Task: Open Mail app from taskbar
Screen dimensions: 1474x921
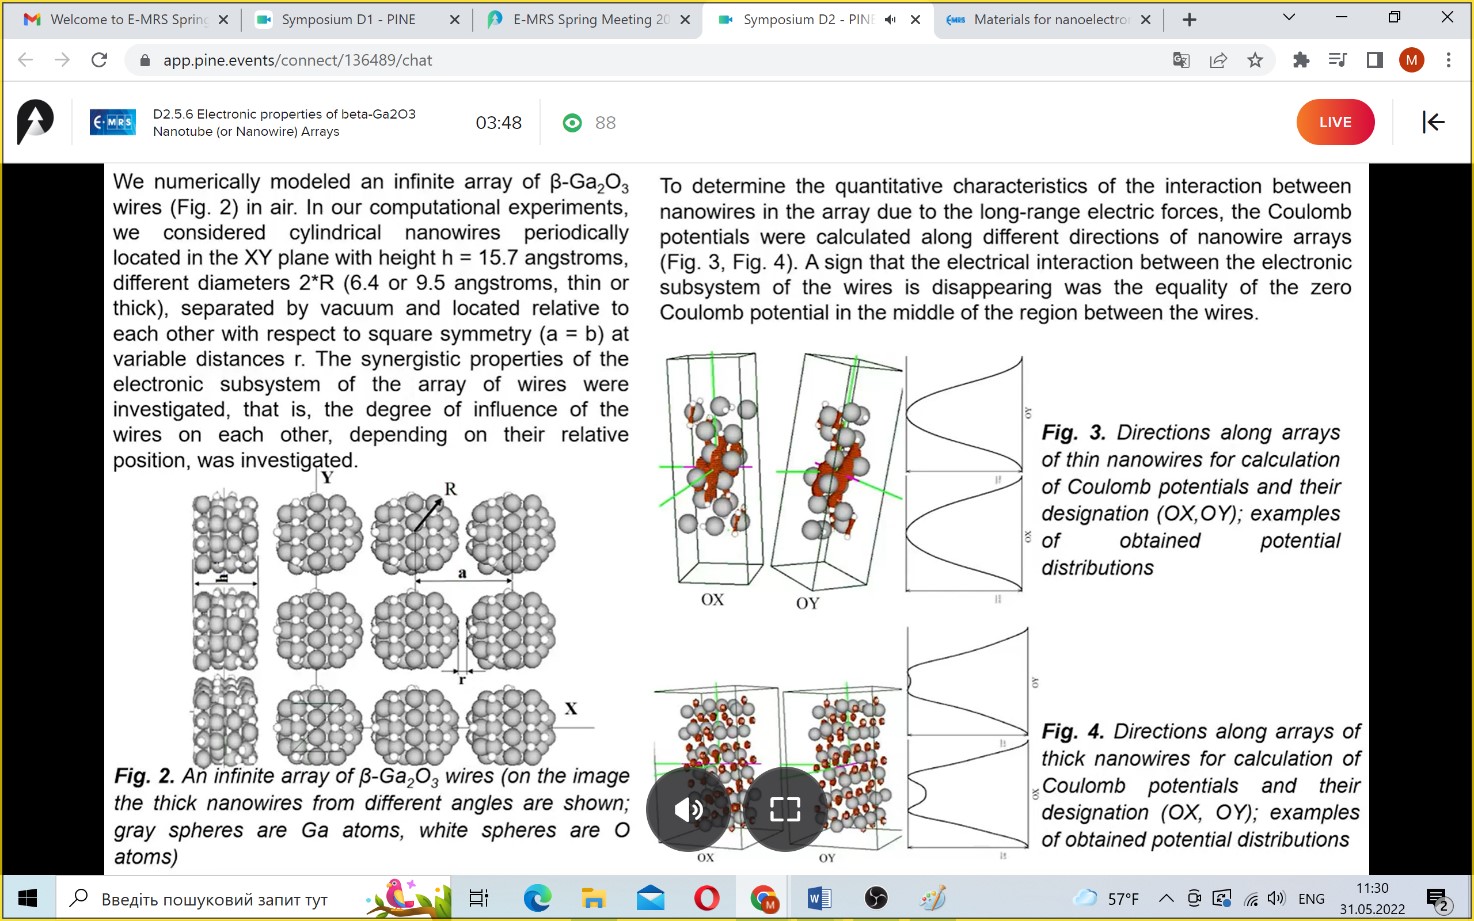Action: click(650, 898)
